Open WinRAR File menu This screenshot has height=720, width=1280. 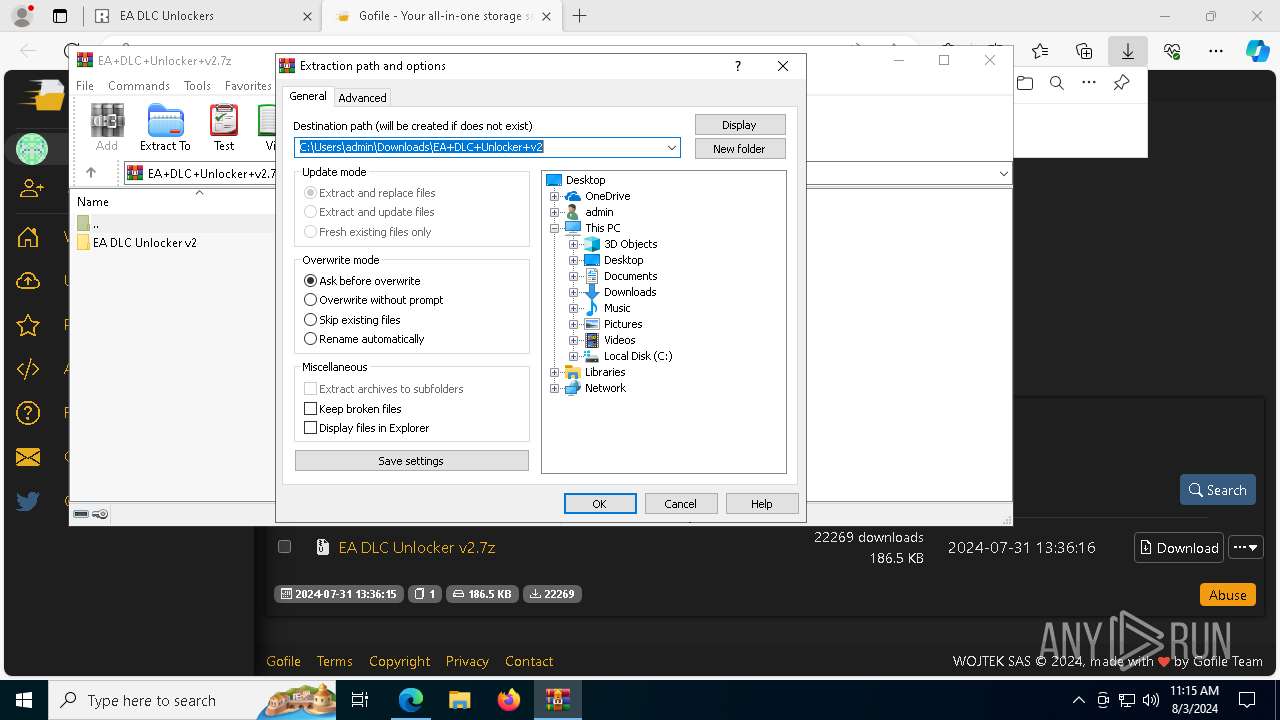point(85,86)
